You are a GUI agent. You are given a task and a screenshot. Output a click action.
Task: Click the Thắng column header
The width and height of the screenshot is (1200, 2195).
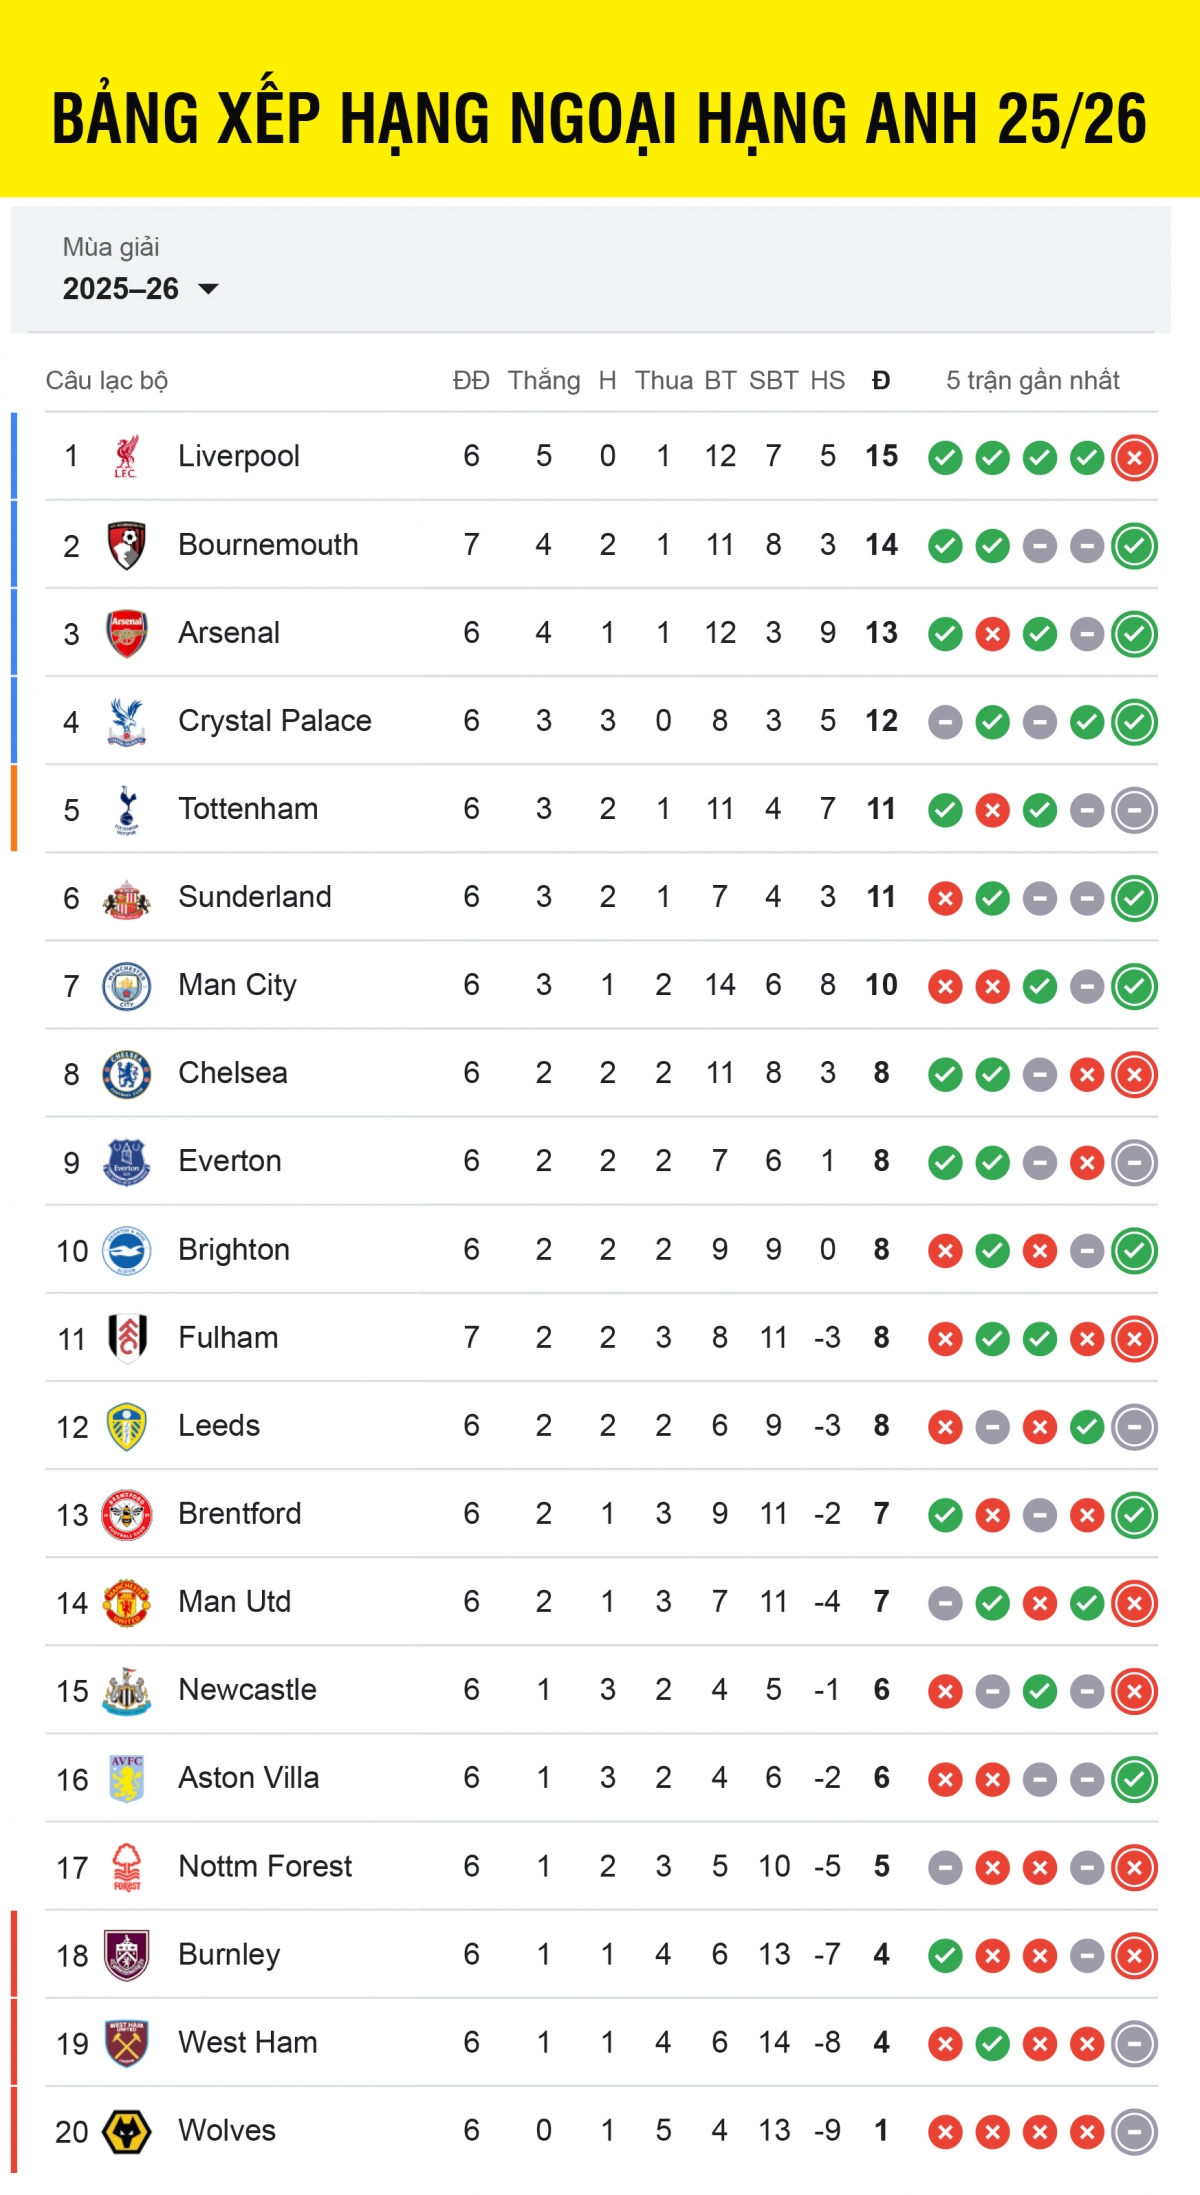point(544,381)
